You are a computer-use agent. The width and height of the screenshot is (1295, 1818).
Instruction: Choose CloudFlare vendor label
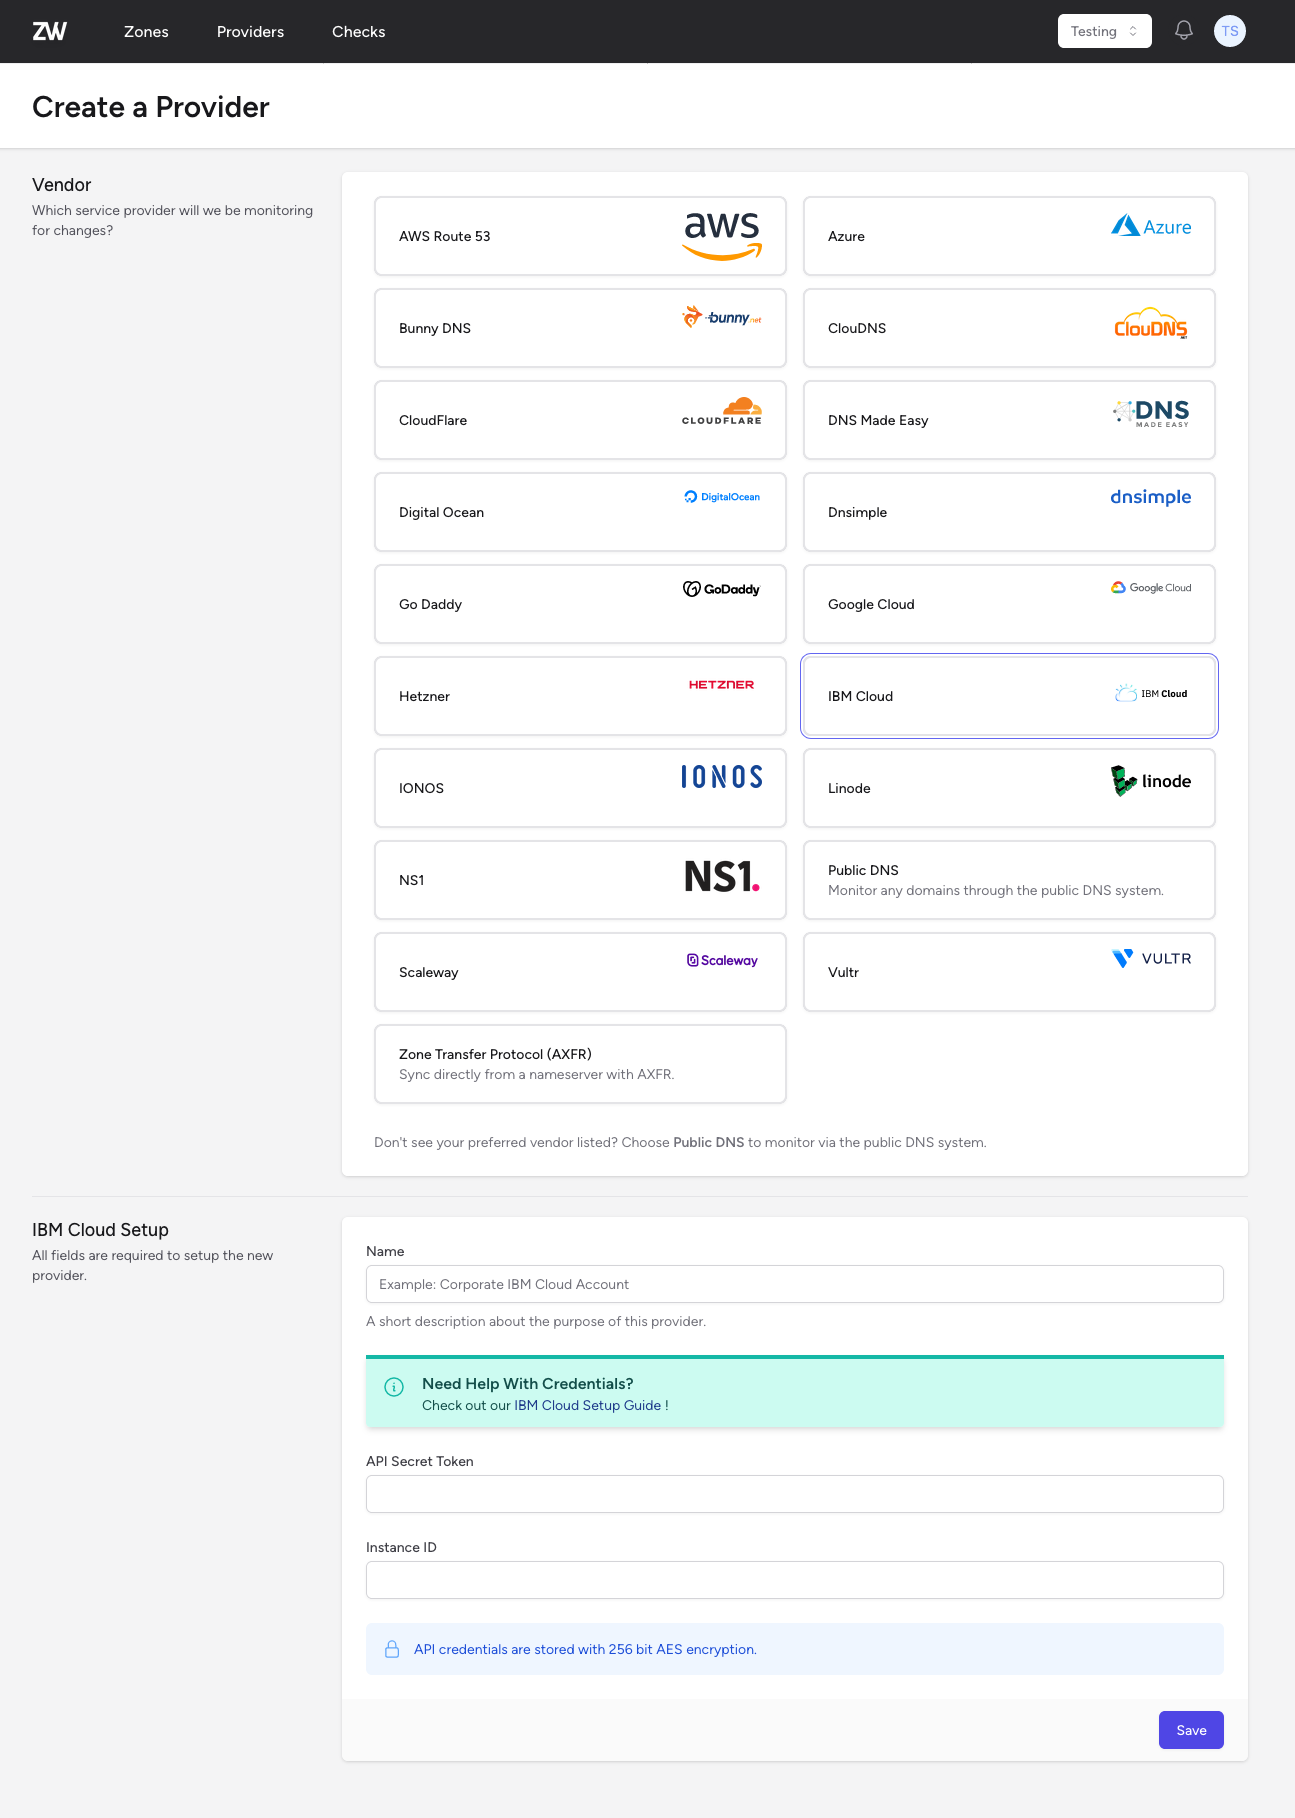click(433, 420)
